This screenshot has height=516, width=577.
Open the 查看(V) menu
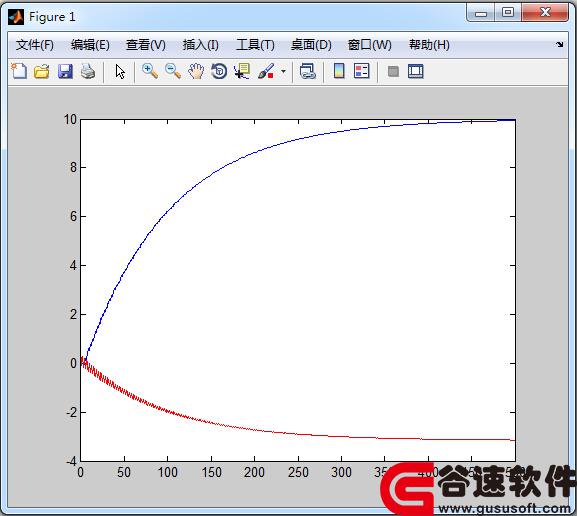click(146, 45)
